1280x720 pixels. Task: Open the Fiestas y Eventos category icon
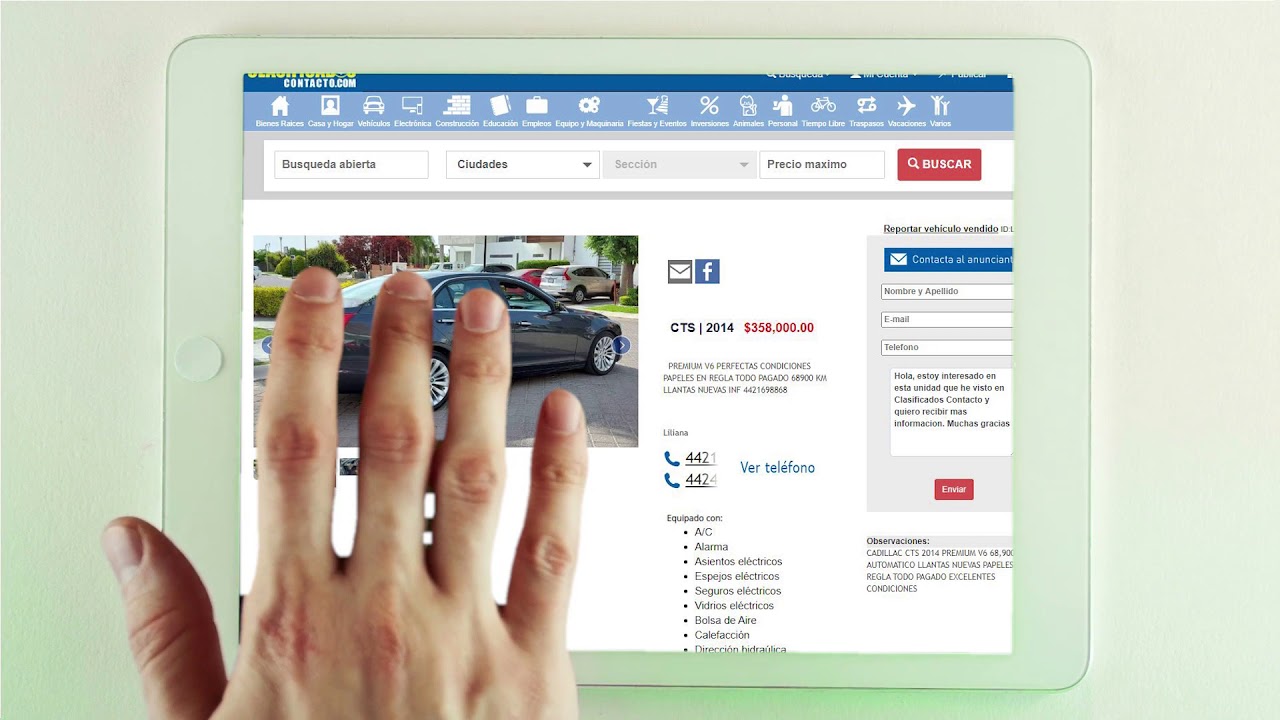(x=657, y=105)
